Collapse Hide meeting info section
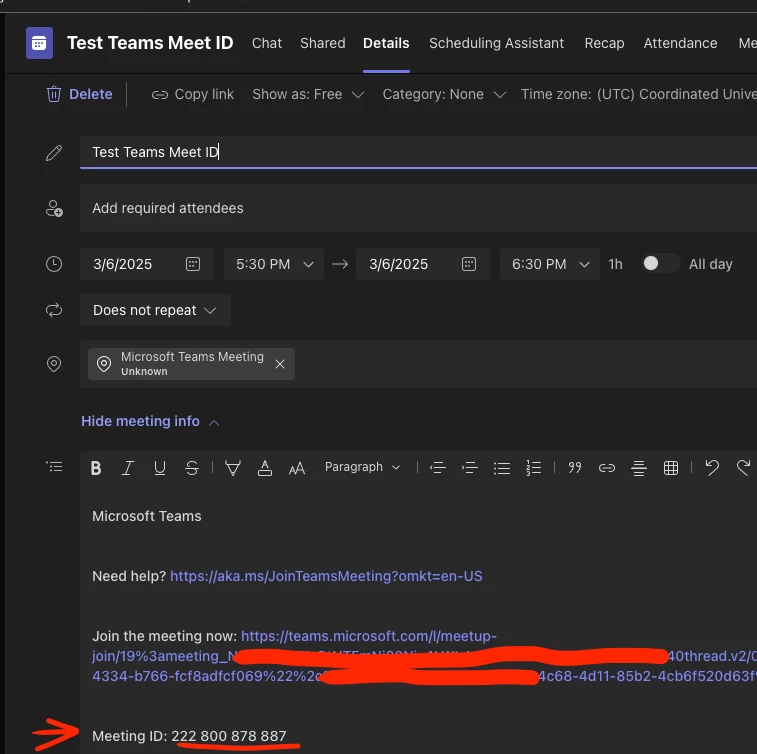 (x=150, y=421)
